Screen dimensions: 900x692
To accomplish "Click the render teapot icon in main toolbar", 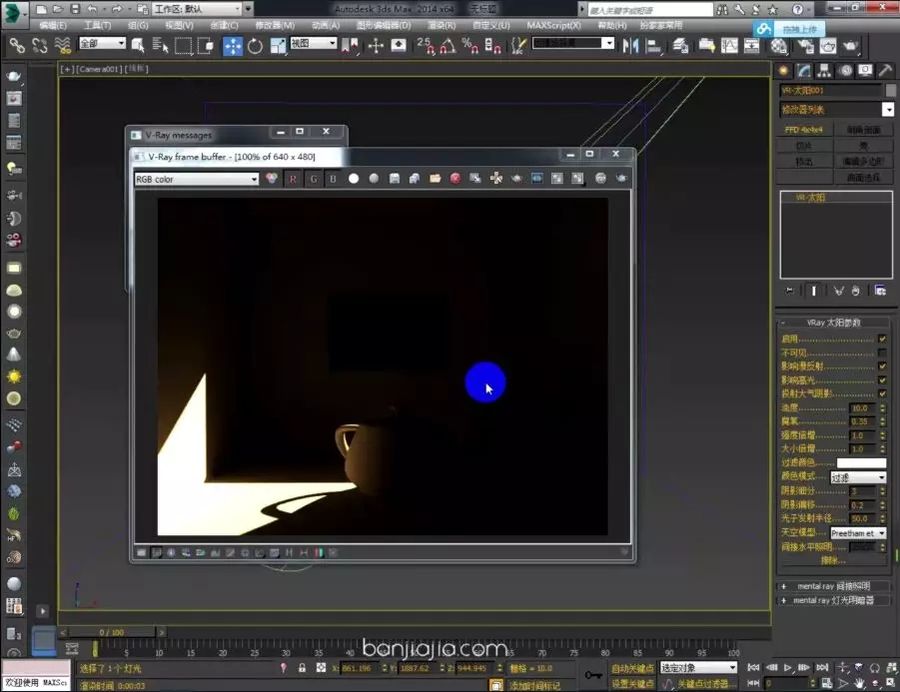I will click(850, 46).
